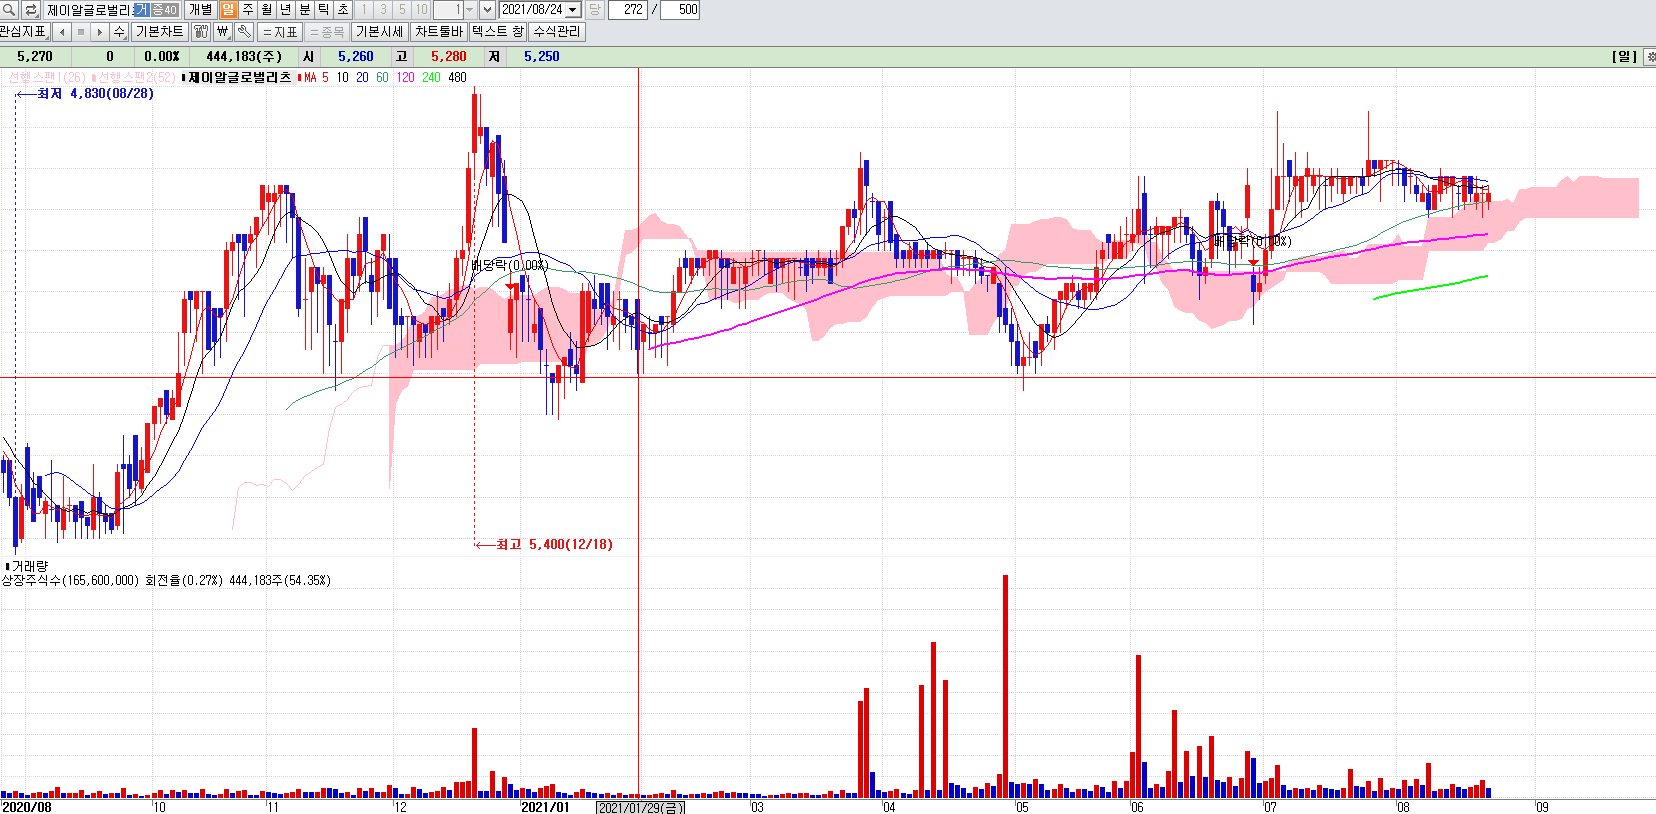Click the wrench settings icon
Screen dimensions: 1656x814
(x=243, y=32)
